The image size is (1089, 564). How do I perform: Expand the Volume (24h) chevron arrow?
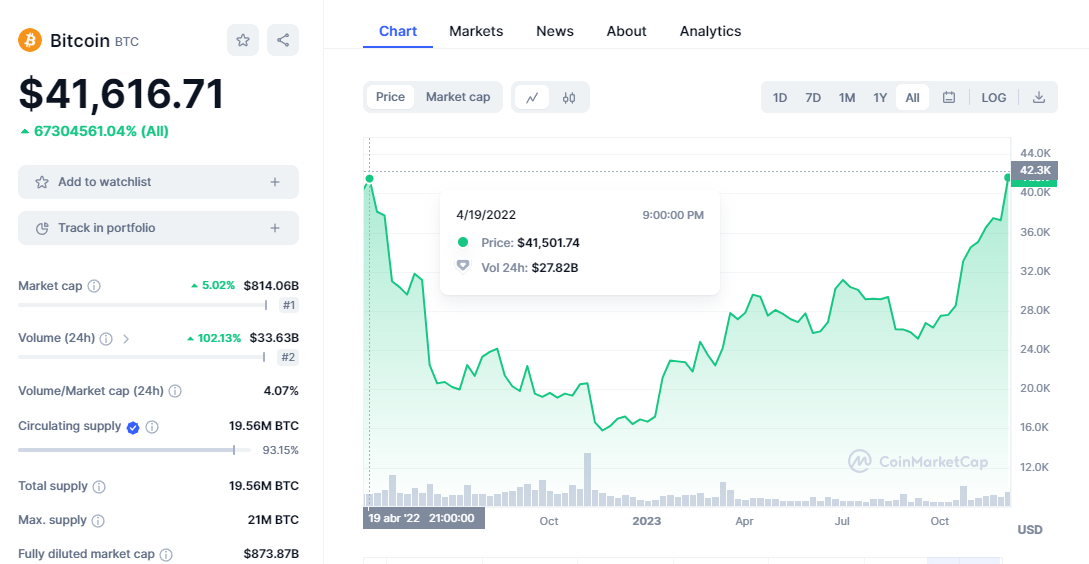coord(125,338)
